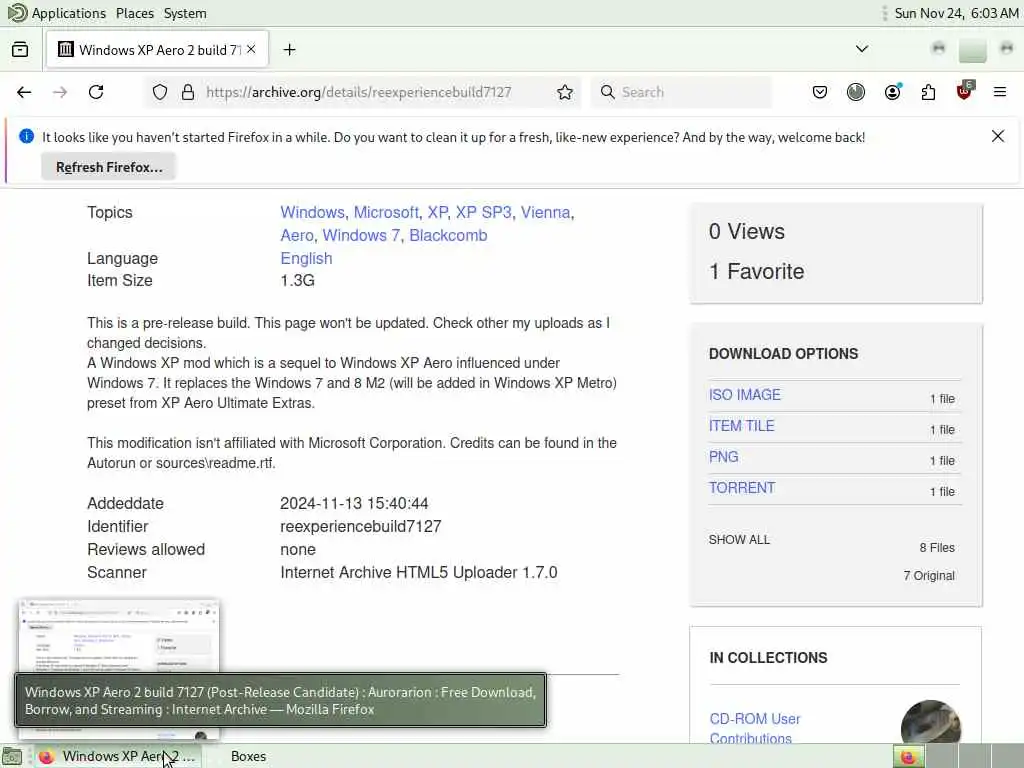
Task: Open the Places menu
Action: (135, 13)
